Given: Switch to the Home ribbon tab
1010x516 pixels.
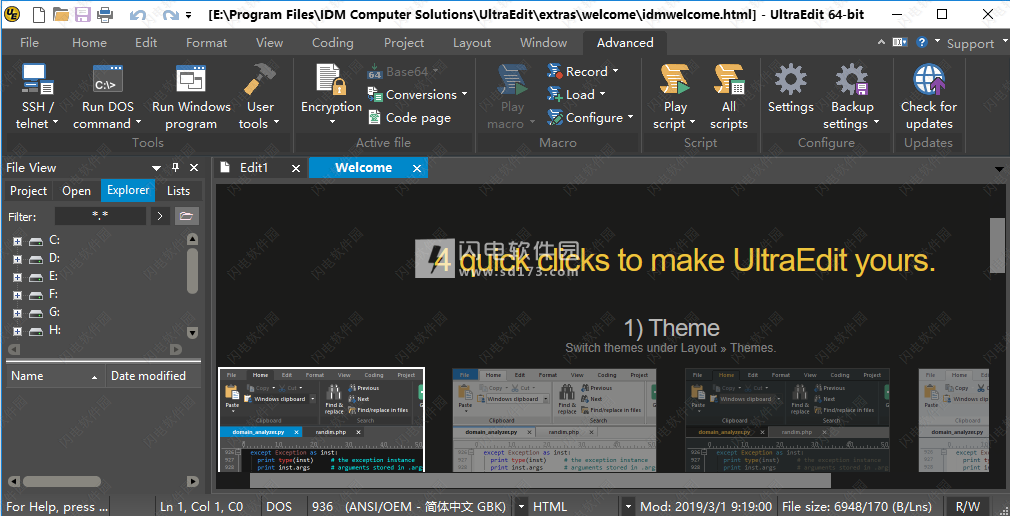Looking at the screenshot, I should (90, 43).
